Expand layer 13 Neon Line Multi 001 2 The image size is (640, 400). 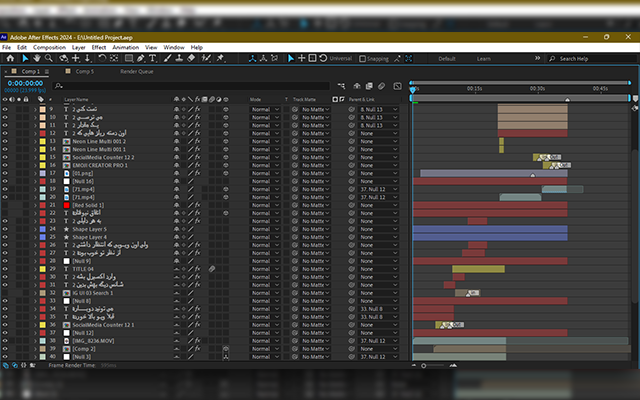[x=35, y=141]
